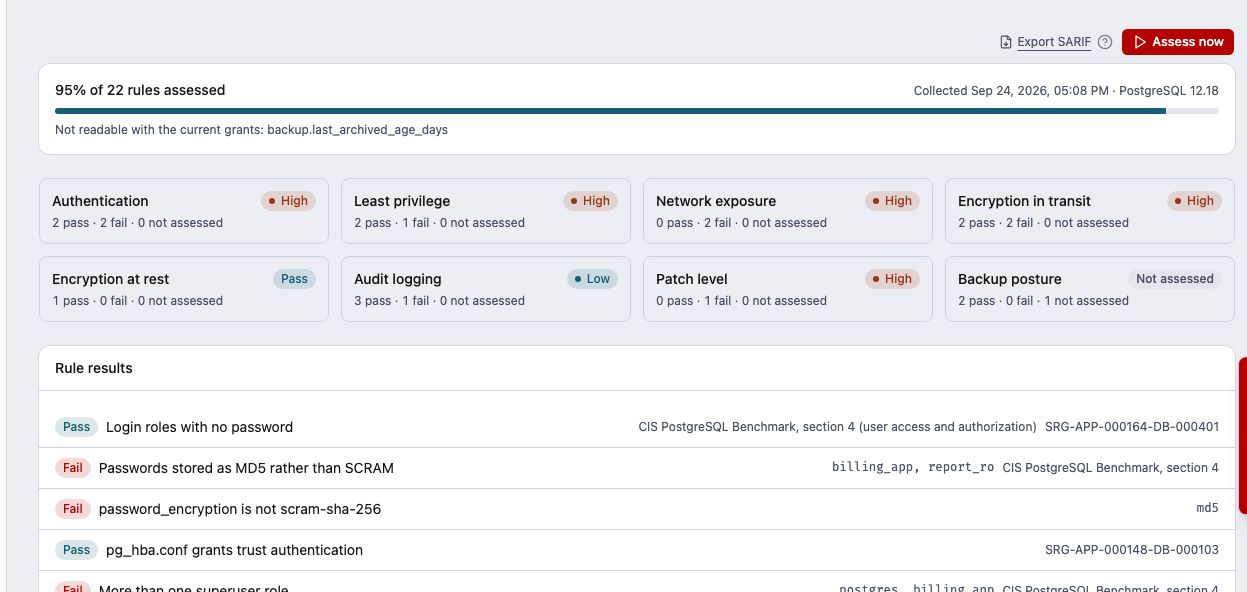Click the High badge on Network exposure
The image size is (1247, 592).
tap(892, 201)
